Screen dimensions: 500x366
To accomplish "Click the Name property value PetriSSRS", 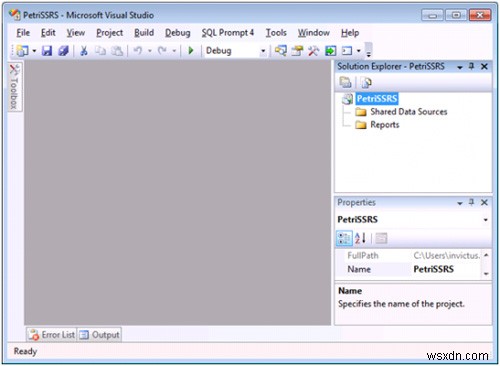I will coord(433,269).
